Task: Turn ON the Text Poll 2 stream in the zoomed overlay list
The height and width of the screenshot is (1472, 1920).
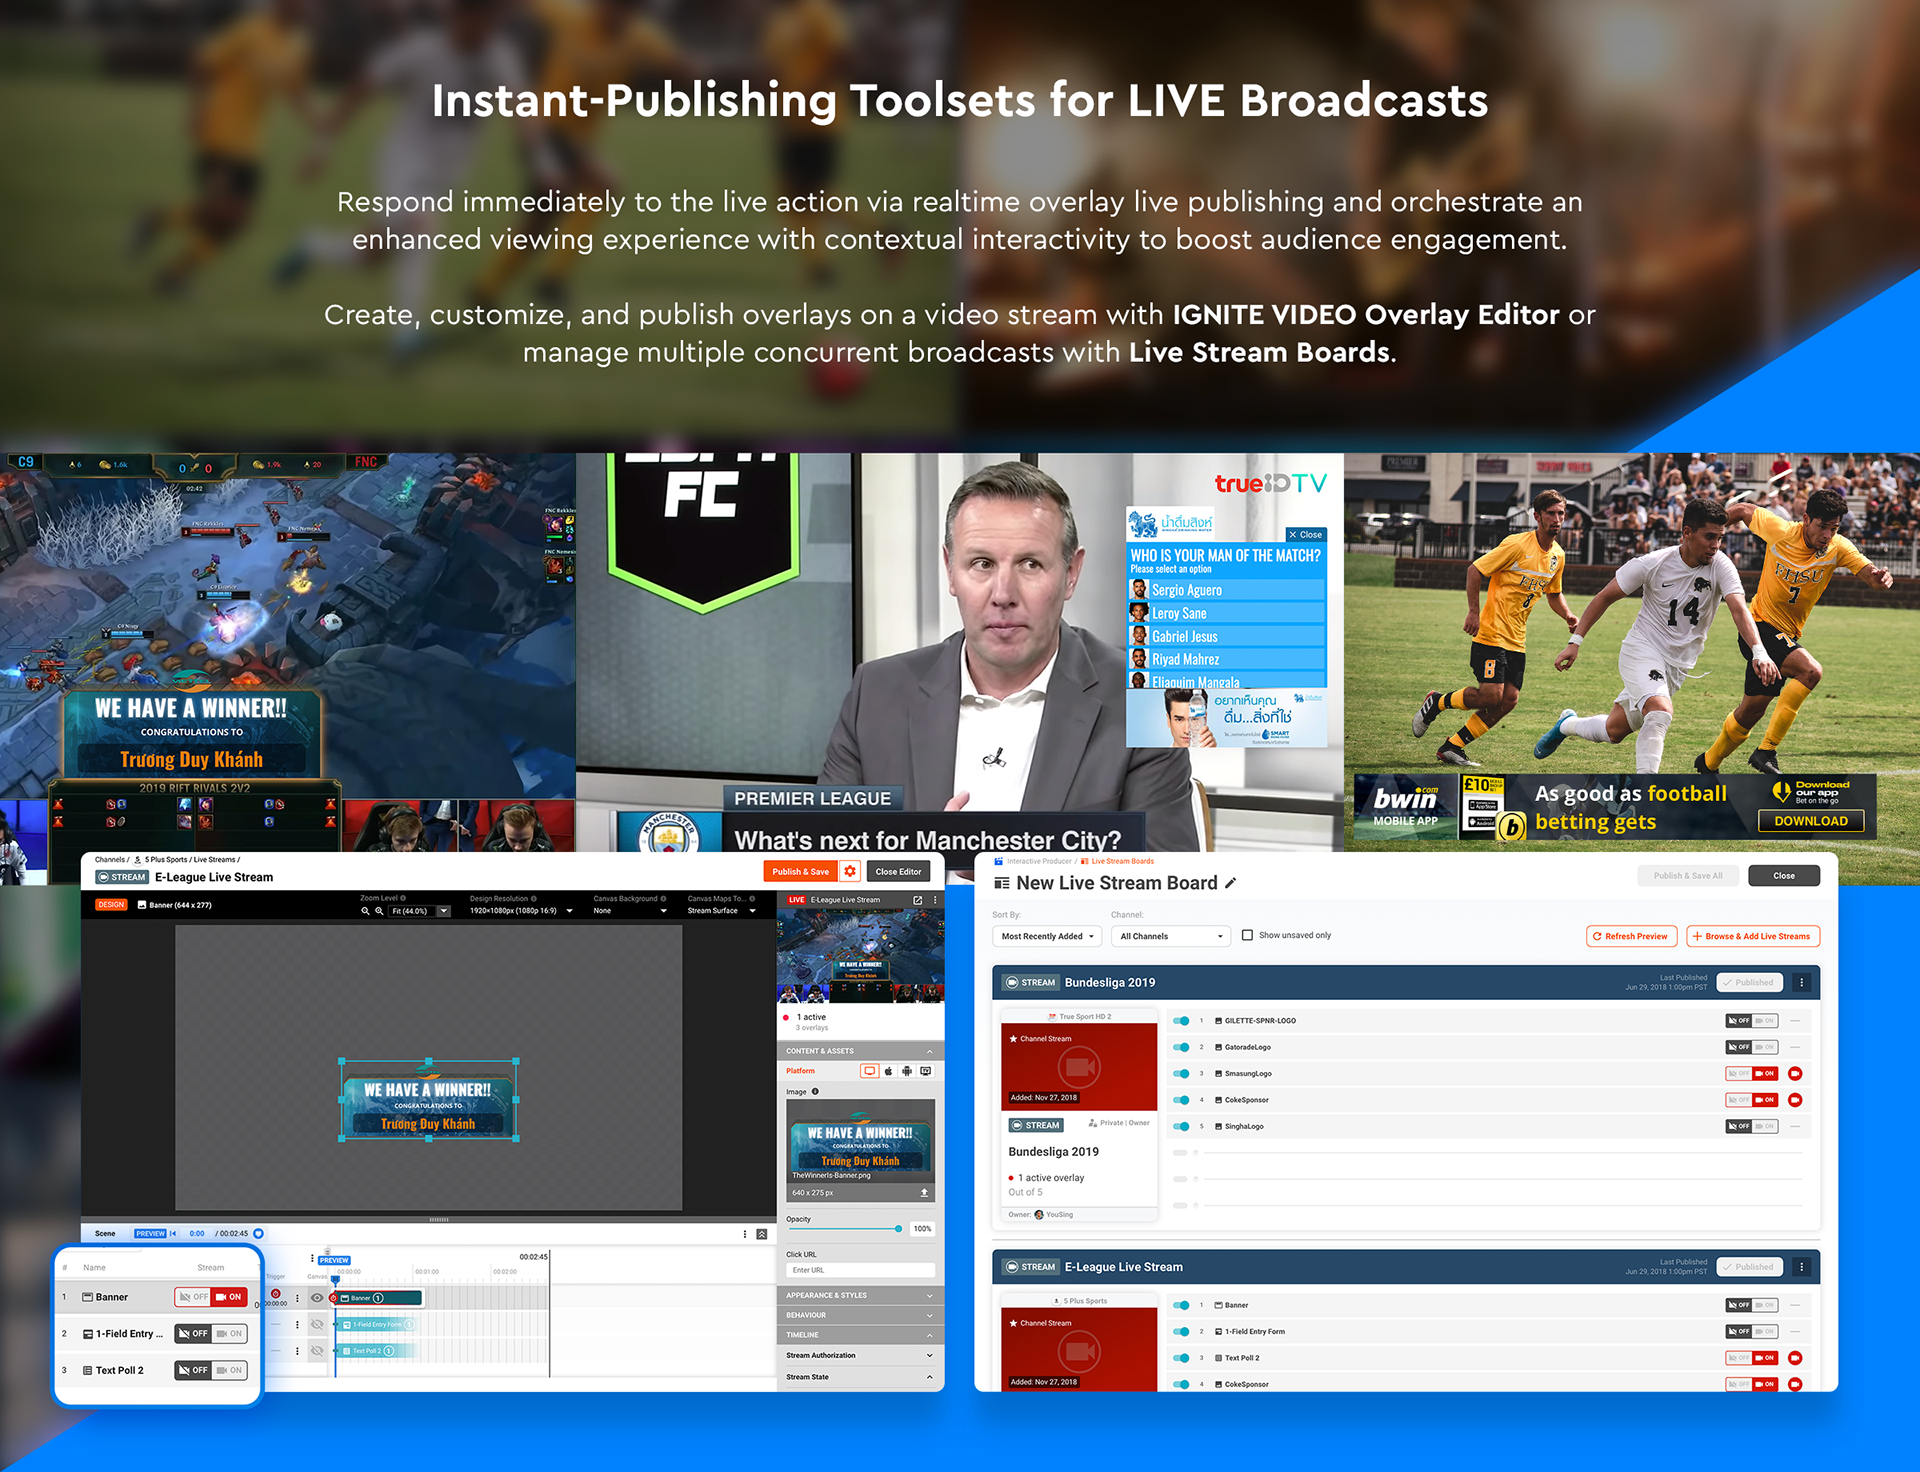Action: (229, 1371)
